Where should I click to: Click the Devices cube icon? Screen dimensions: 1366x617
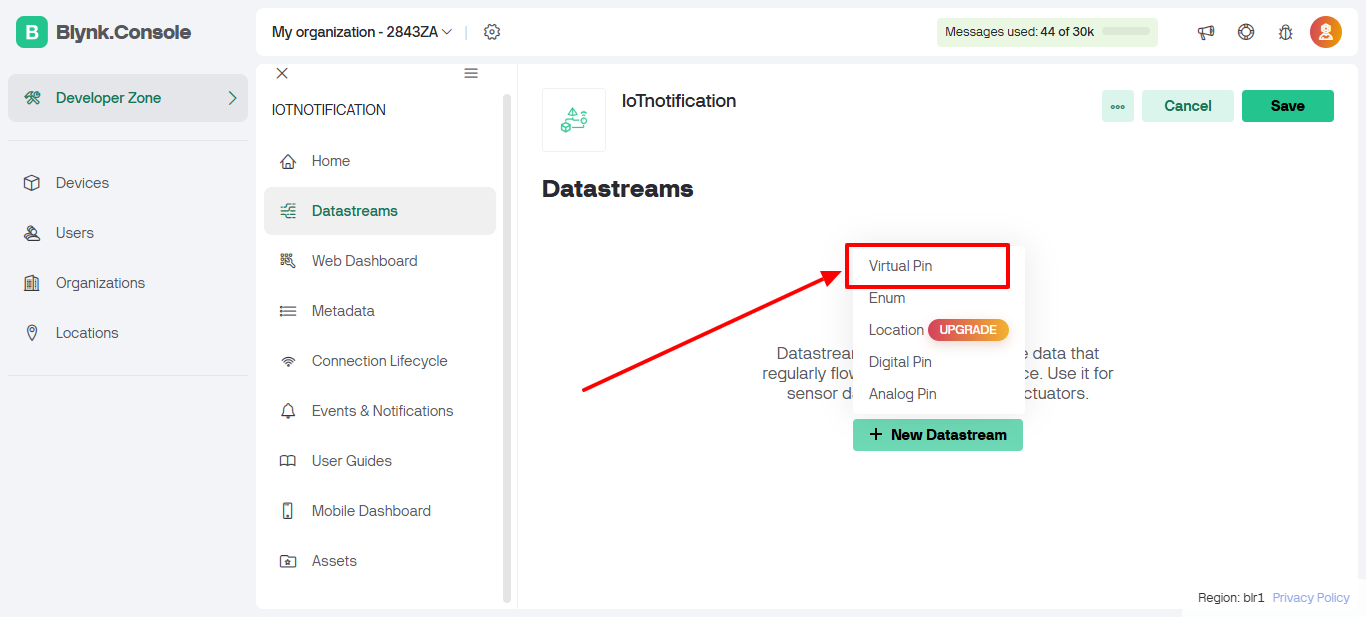click(32, 183)
